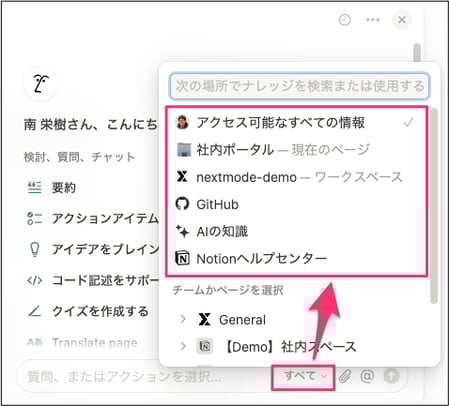Image resolution: width=449 pixels, height=406 pixels.
Task: Select nextmode-demo workspace option
Action: 296,177
